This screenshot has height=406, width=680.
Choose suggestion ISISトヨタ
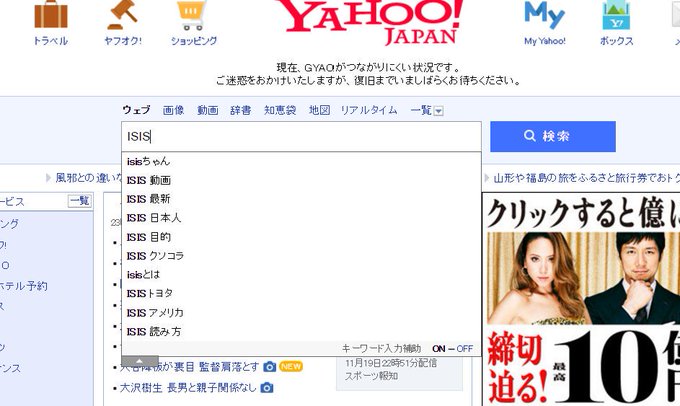click(x=301, y=294)
